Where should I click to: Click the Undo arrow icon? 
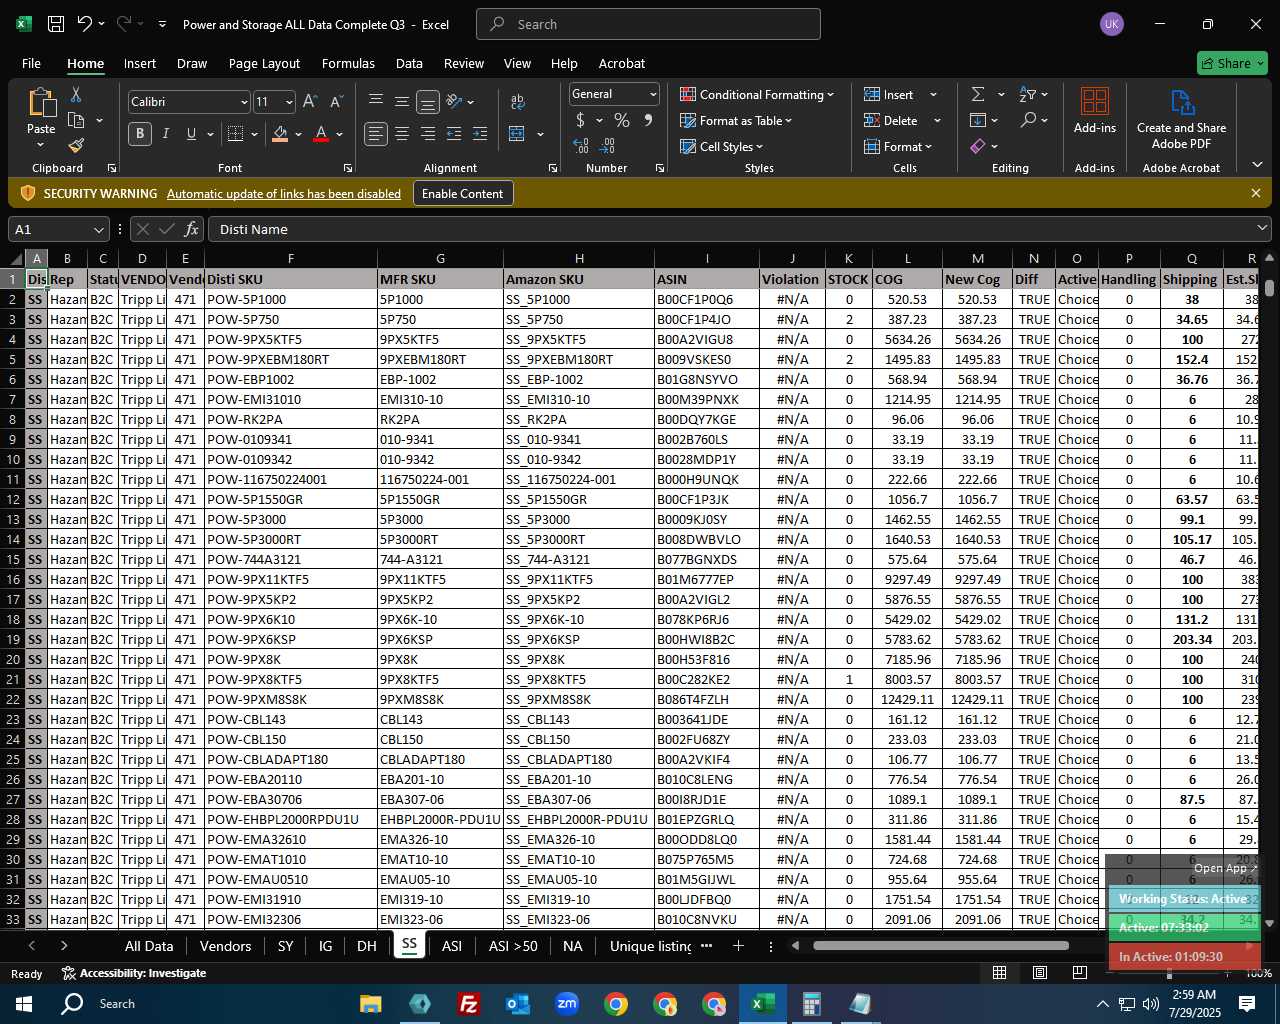[84, 24]
